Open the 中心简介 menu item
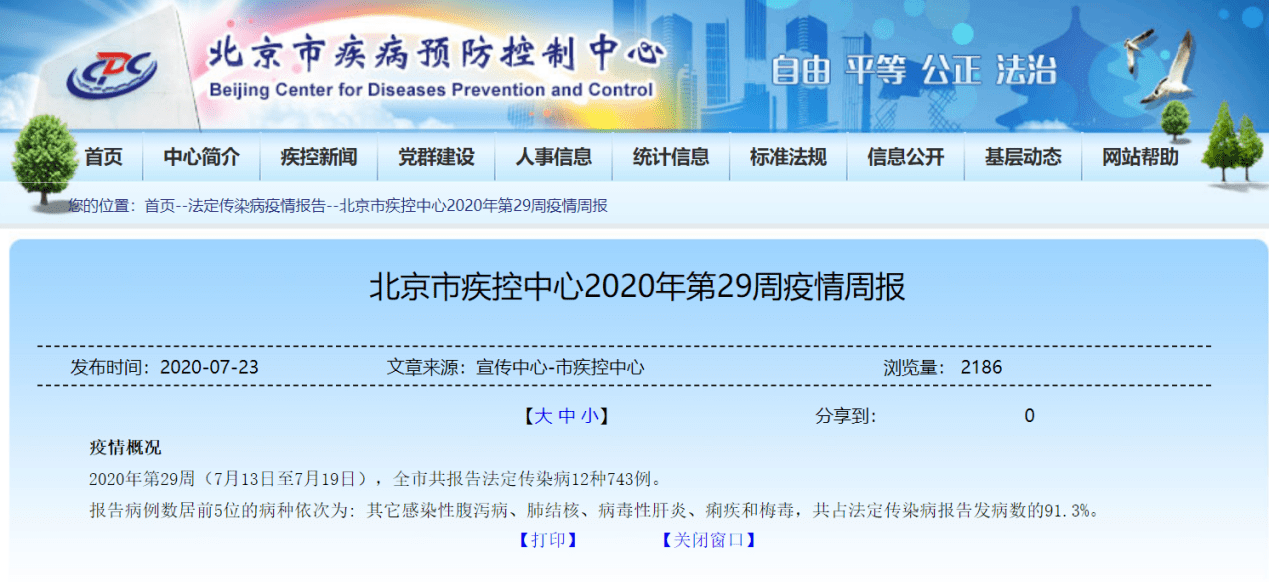Viewport: 1269px width, 582px height. point(202,157)
